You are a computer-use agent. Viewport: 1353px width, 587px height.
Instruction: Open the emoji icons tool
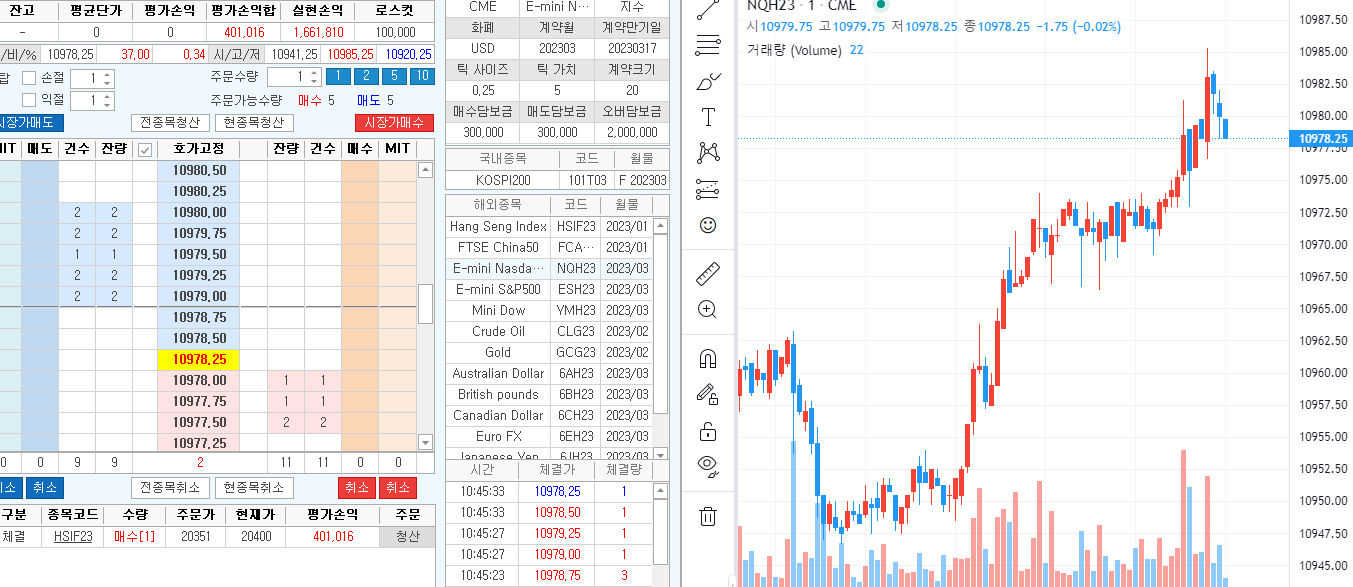click(708, 225)
